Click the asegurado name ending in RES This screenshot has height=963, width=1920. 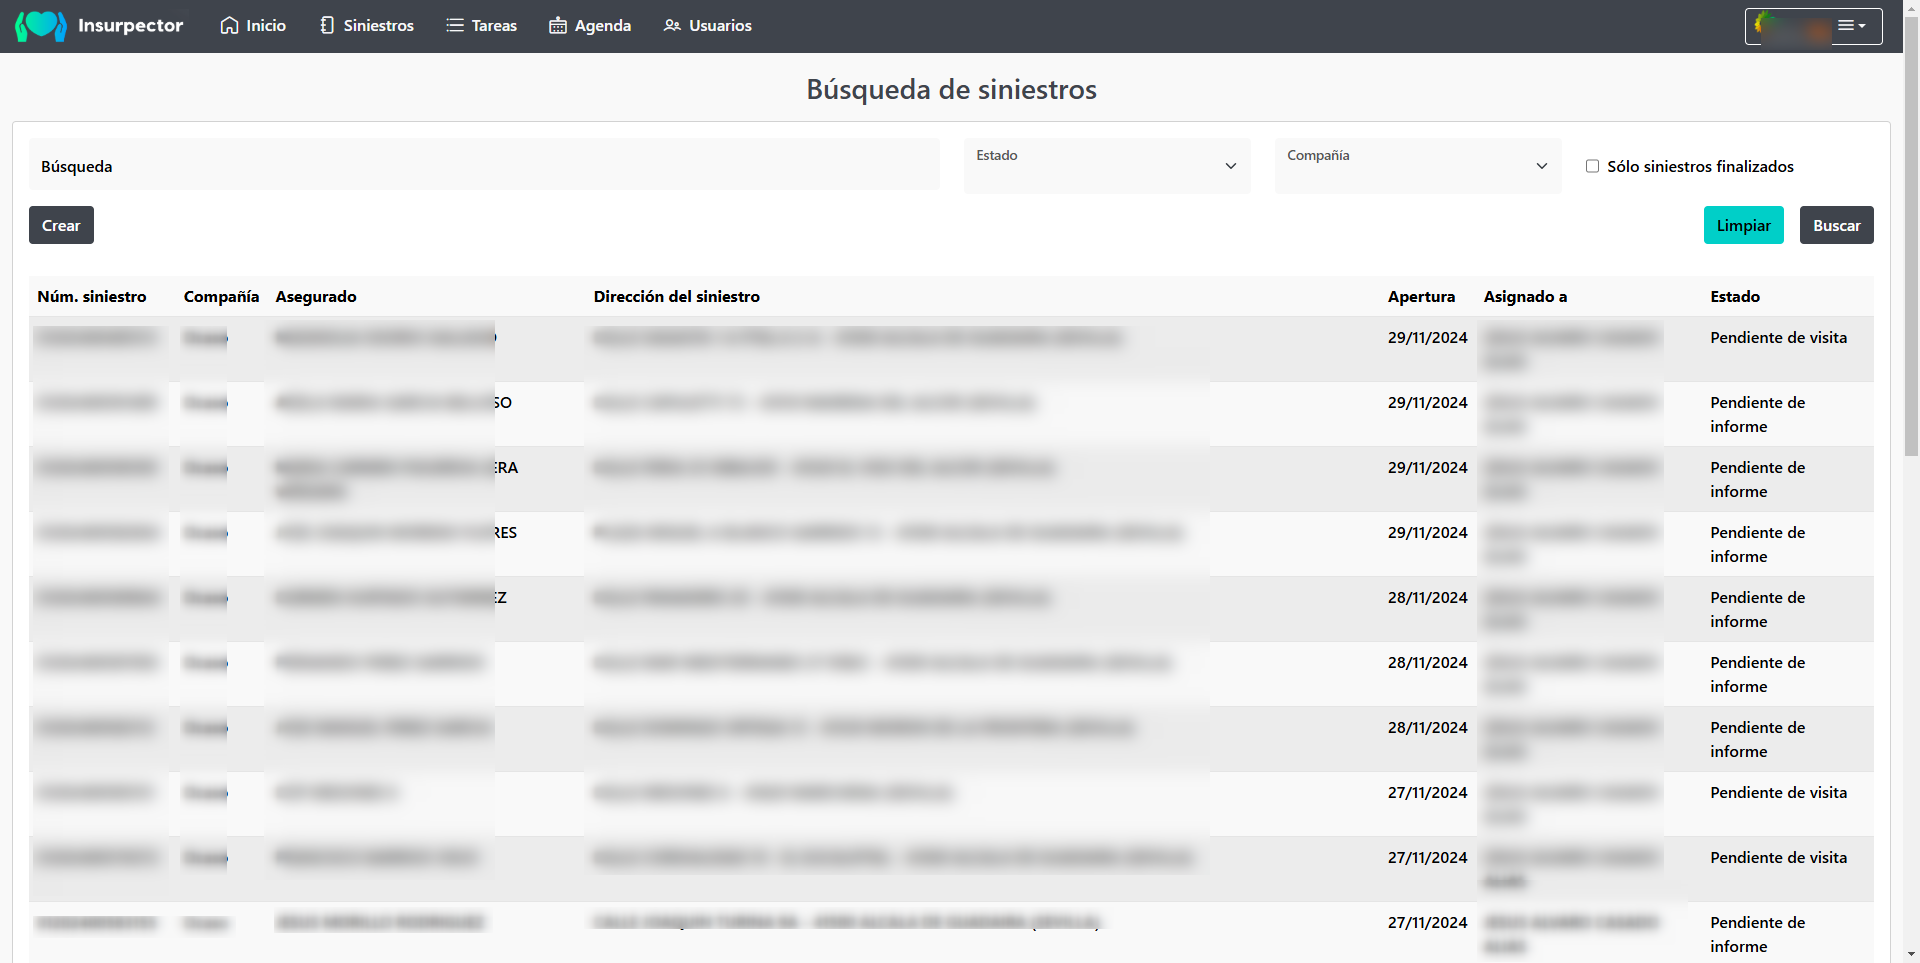click(x=397, y=533)
